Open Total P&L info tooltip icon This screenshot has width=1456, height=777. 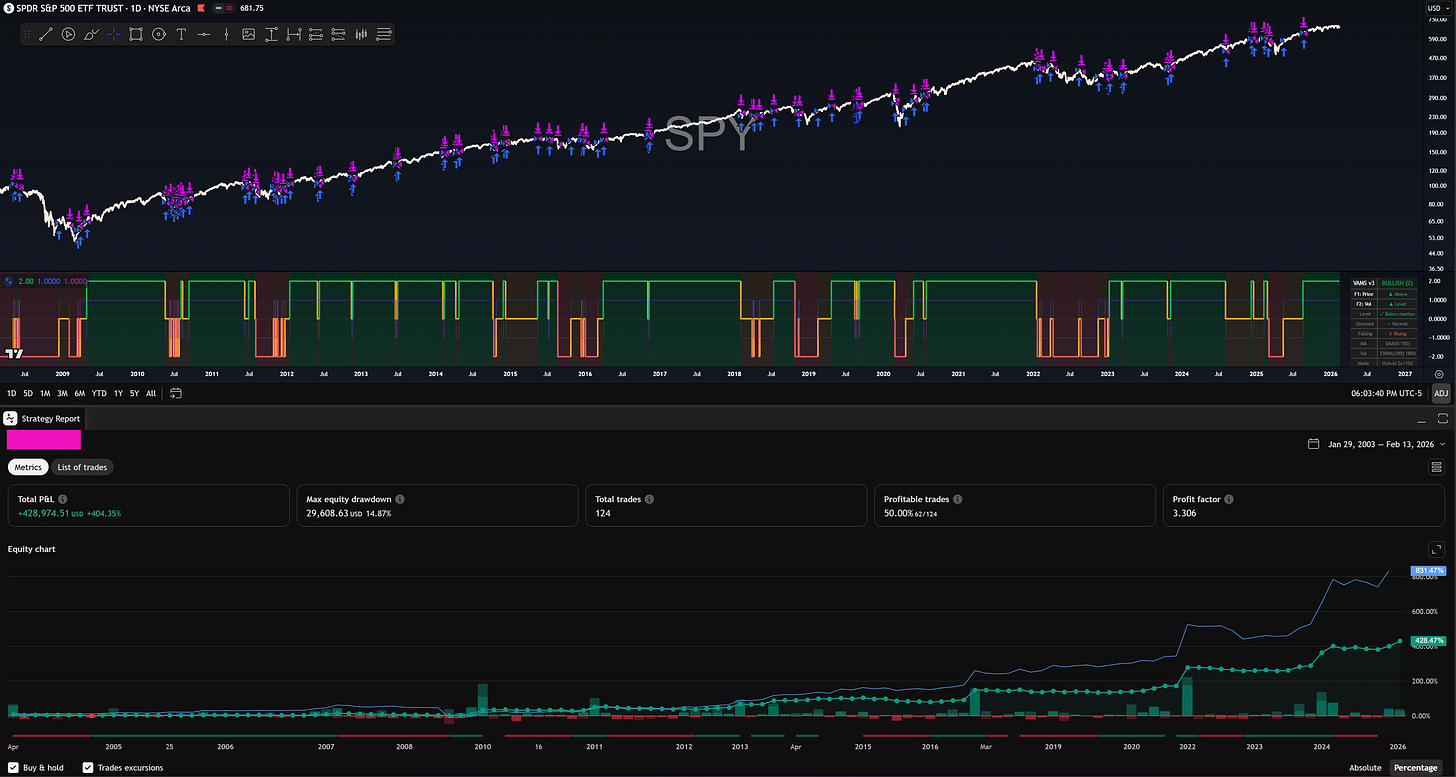tap(63, 499)
